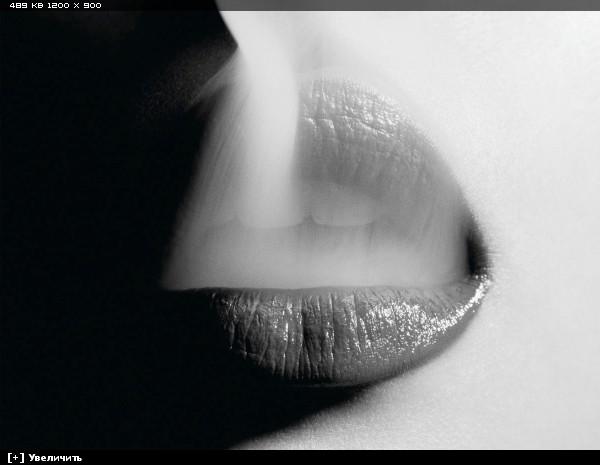Viewport: 600px width, 465px height.
Task: Click the [+] enlarge icon
Action: 15,458
